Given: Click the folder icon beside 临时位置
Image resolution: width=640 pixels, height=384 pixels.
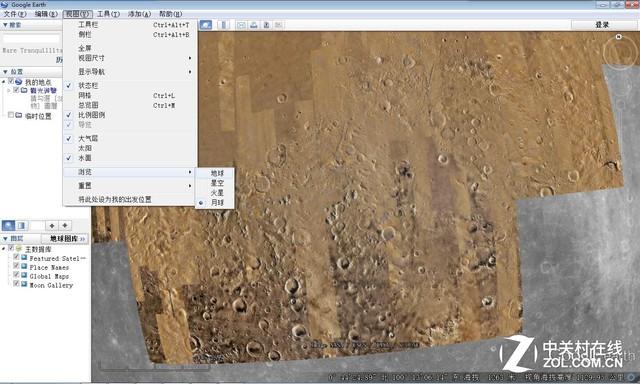Looking at the screenshot, I should click(x=19, y=115).
